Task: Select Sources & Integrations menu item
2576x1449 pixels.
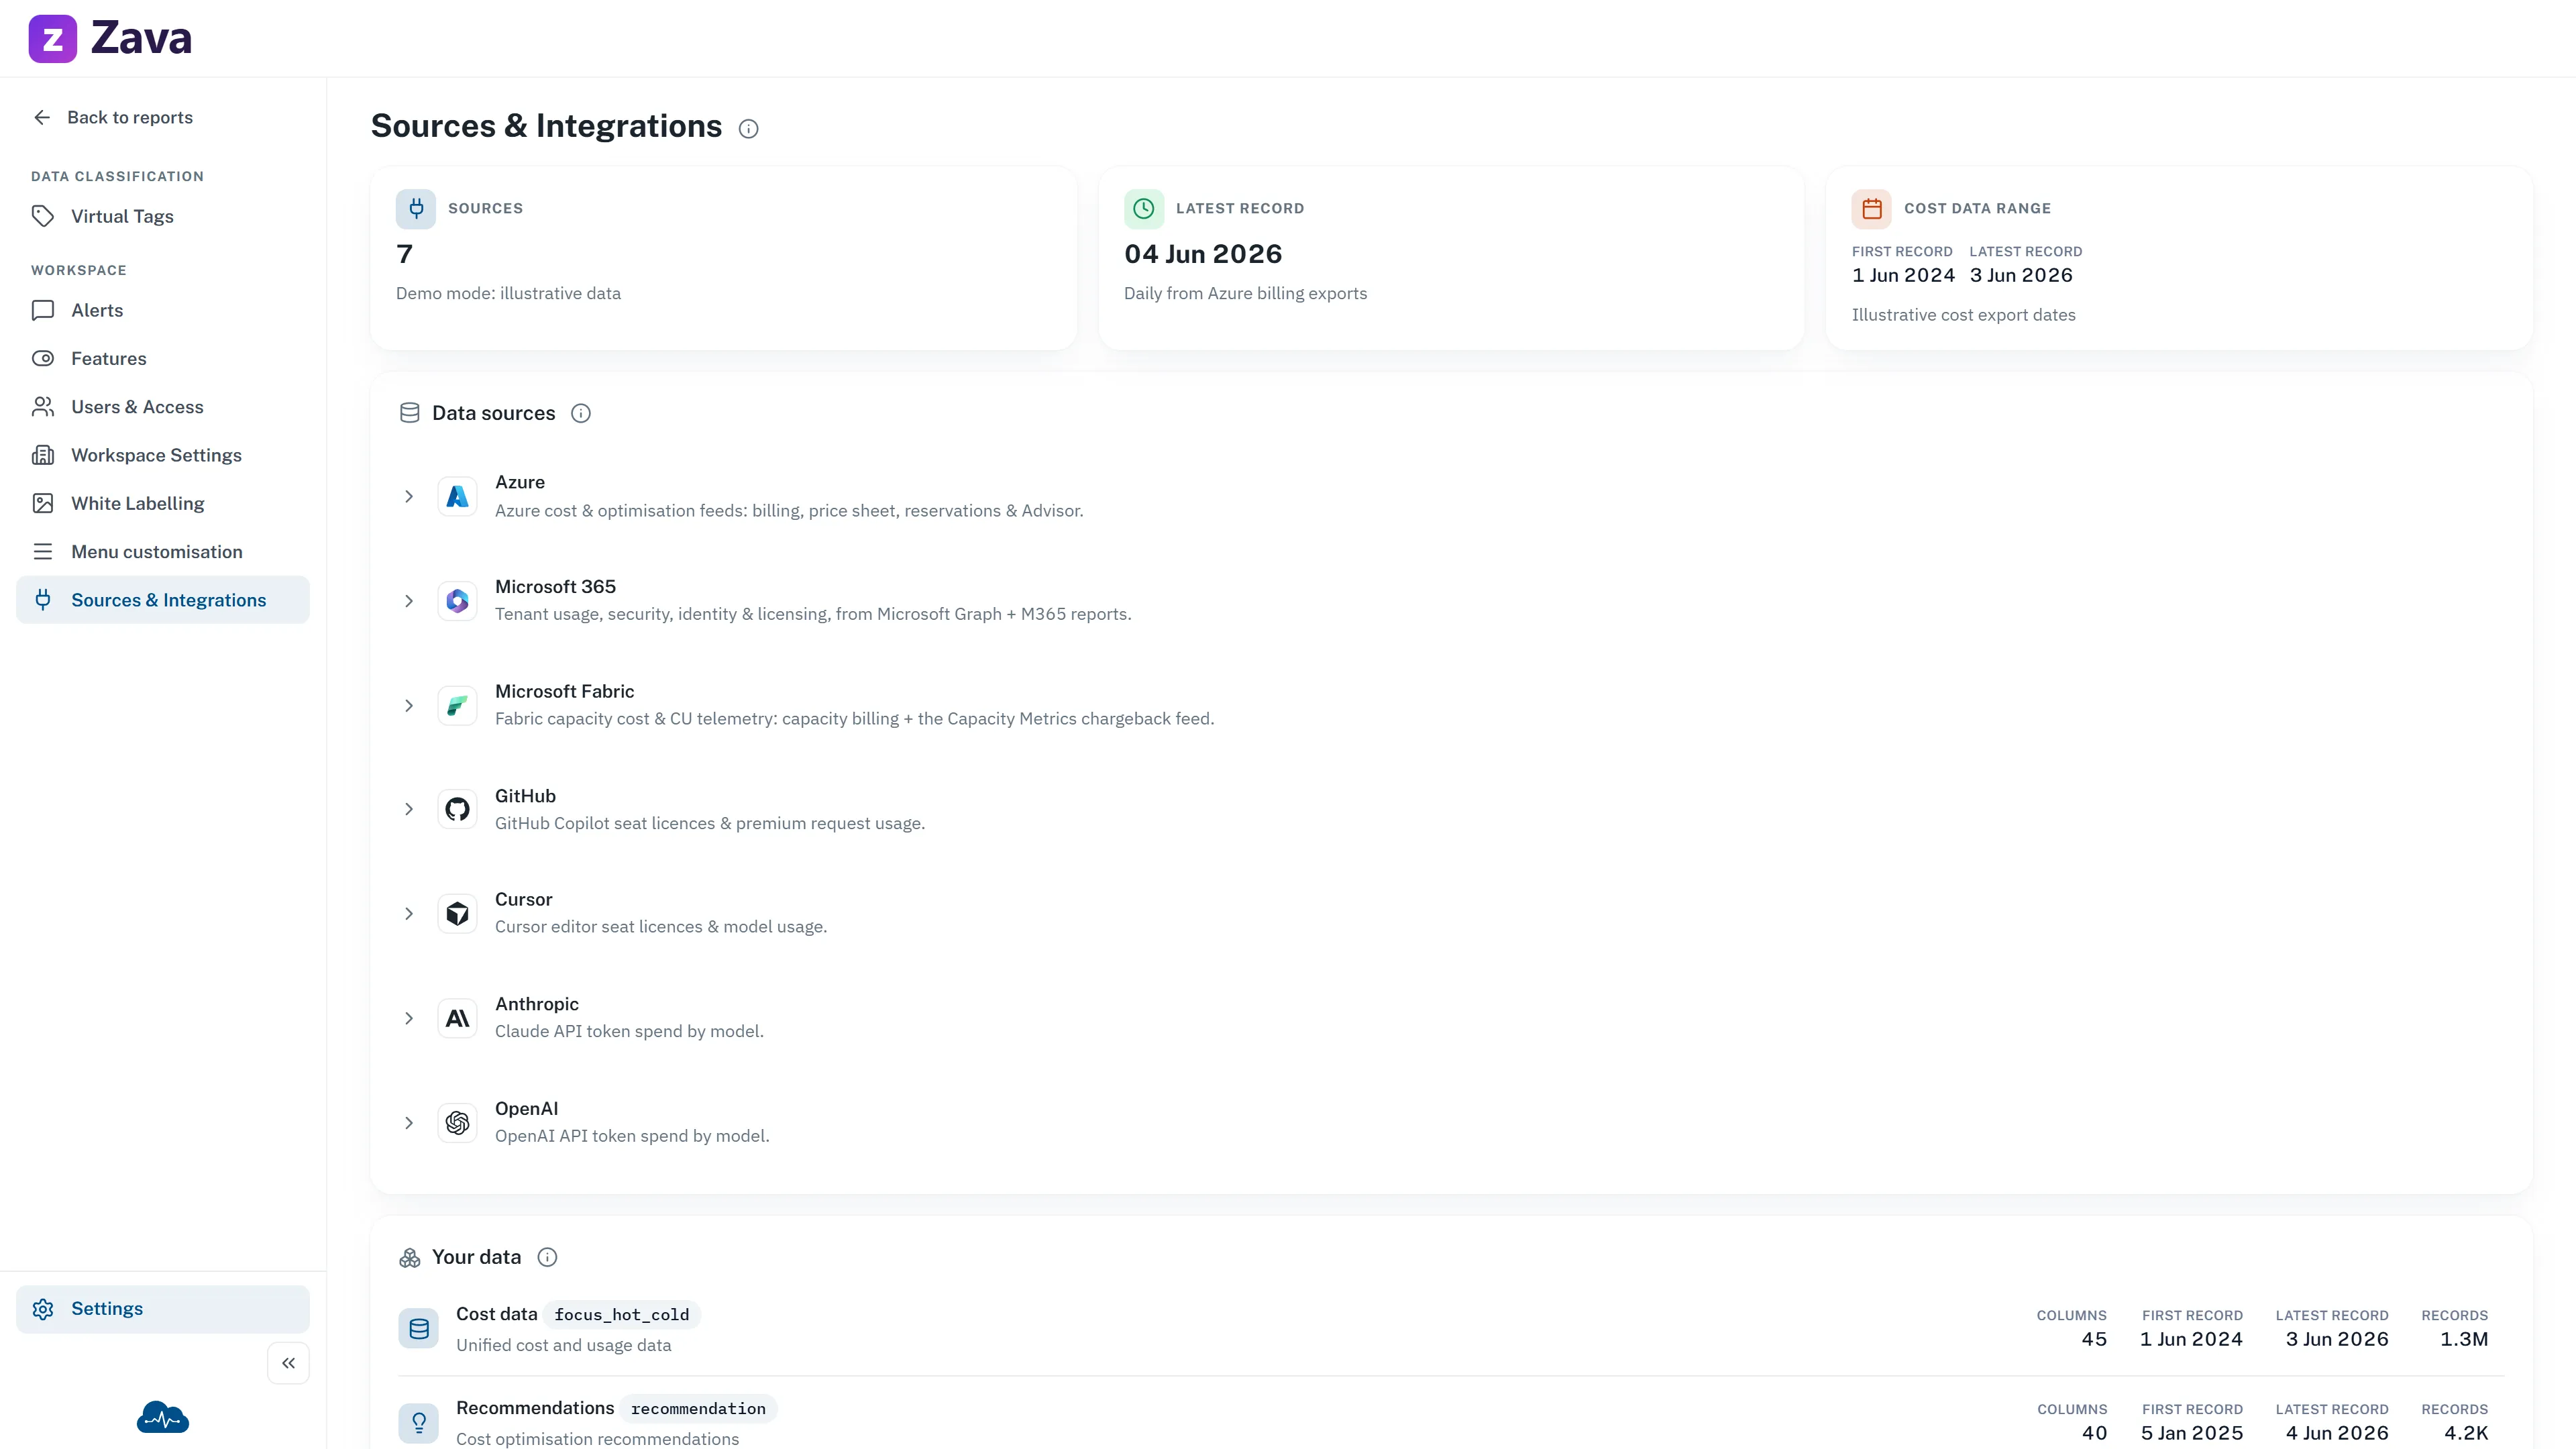Action: pyautogui.click(x=163, y=600)
